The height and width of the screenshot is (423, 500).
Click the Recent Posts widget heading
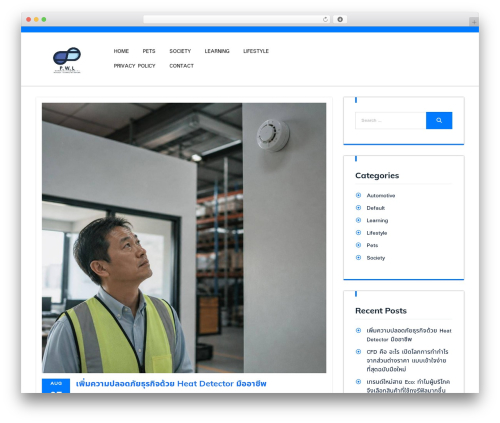(x=381, y=311)
